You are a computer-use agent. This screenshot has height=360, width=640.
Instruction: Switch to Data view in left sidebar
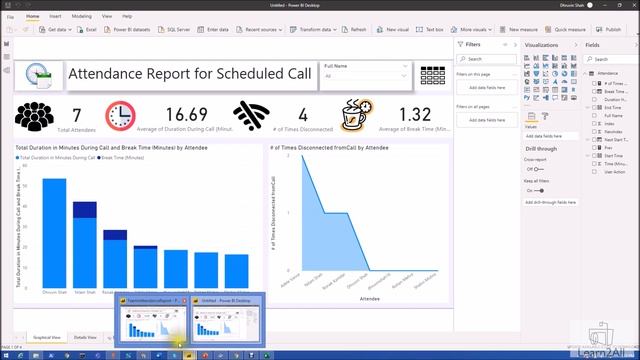[x=7, y=57]
